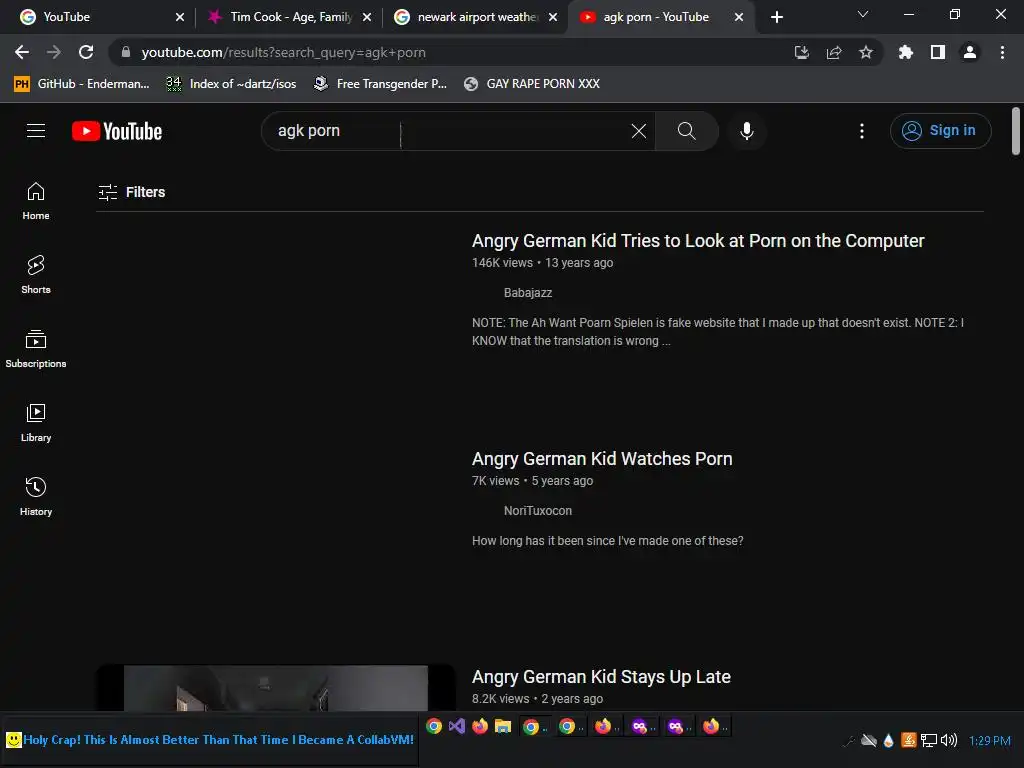Start voice search with the microphone icon
The image size is (1024, 768).
746,131
